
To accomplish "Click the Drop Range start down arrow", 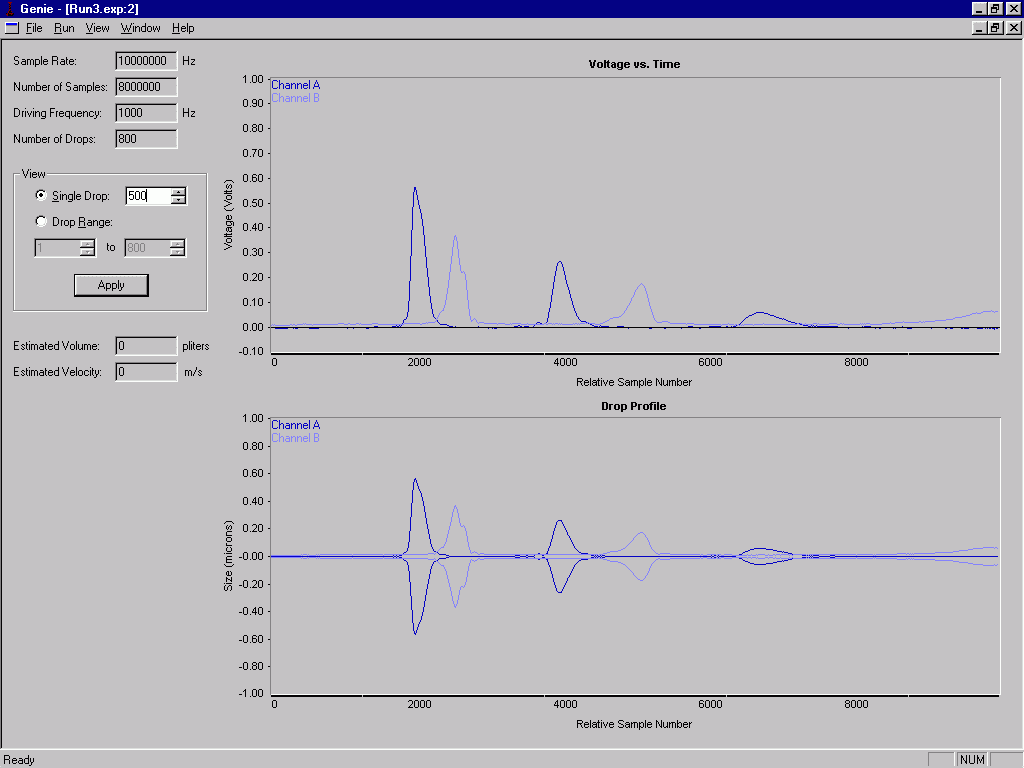I will [87, 252].
